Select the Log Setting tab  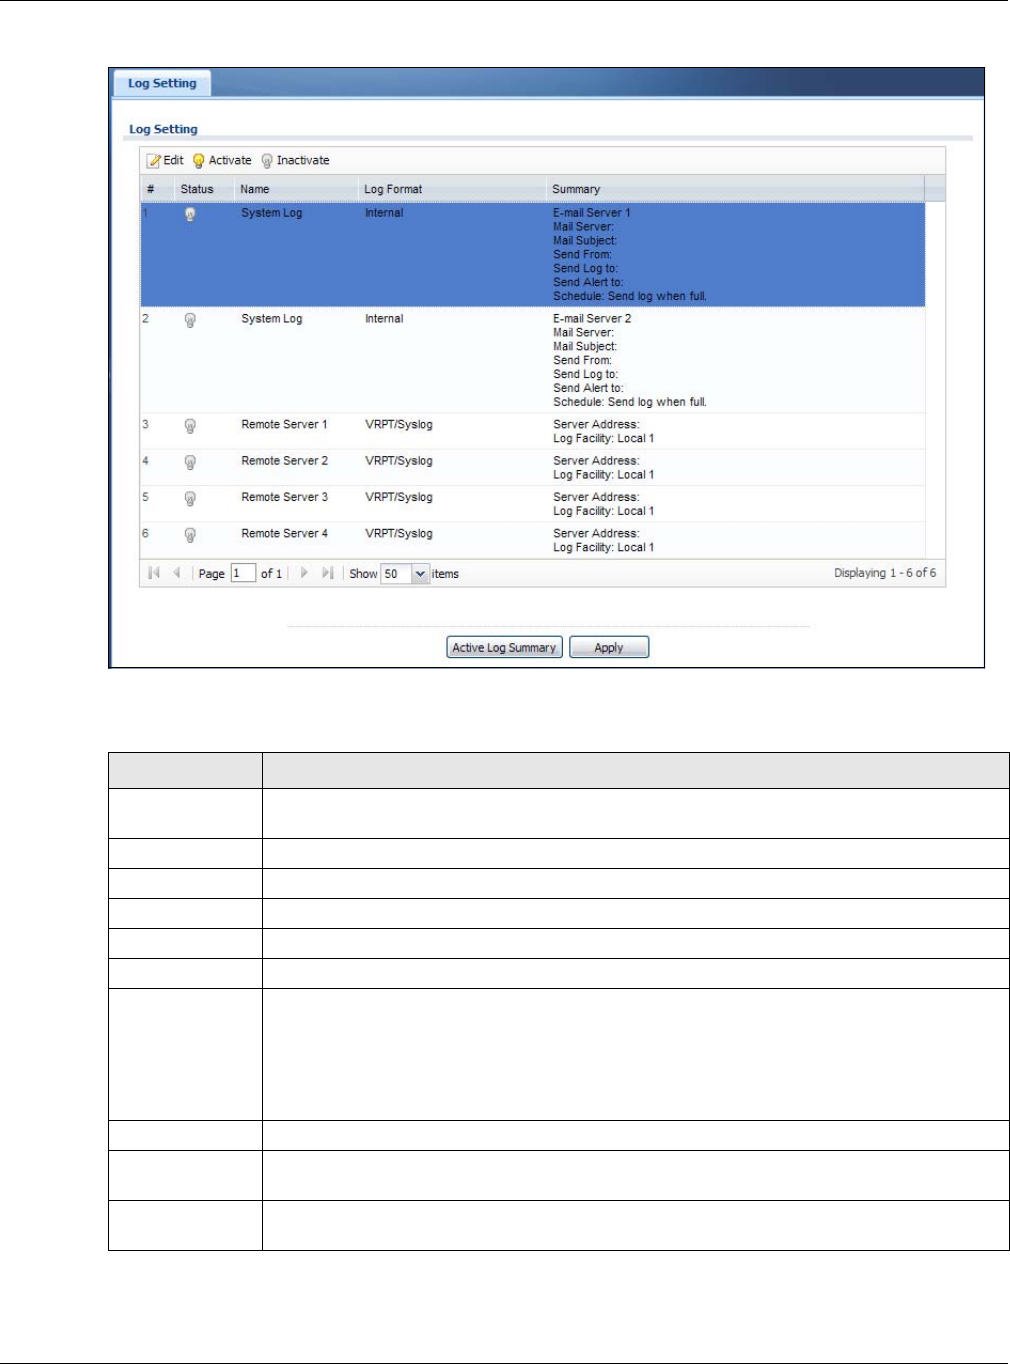point(162,83)
